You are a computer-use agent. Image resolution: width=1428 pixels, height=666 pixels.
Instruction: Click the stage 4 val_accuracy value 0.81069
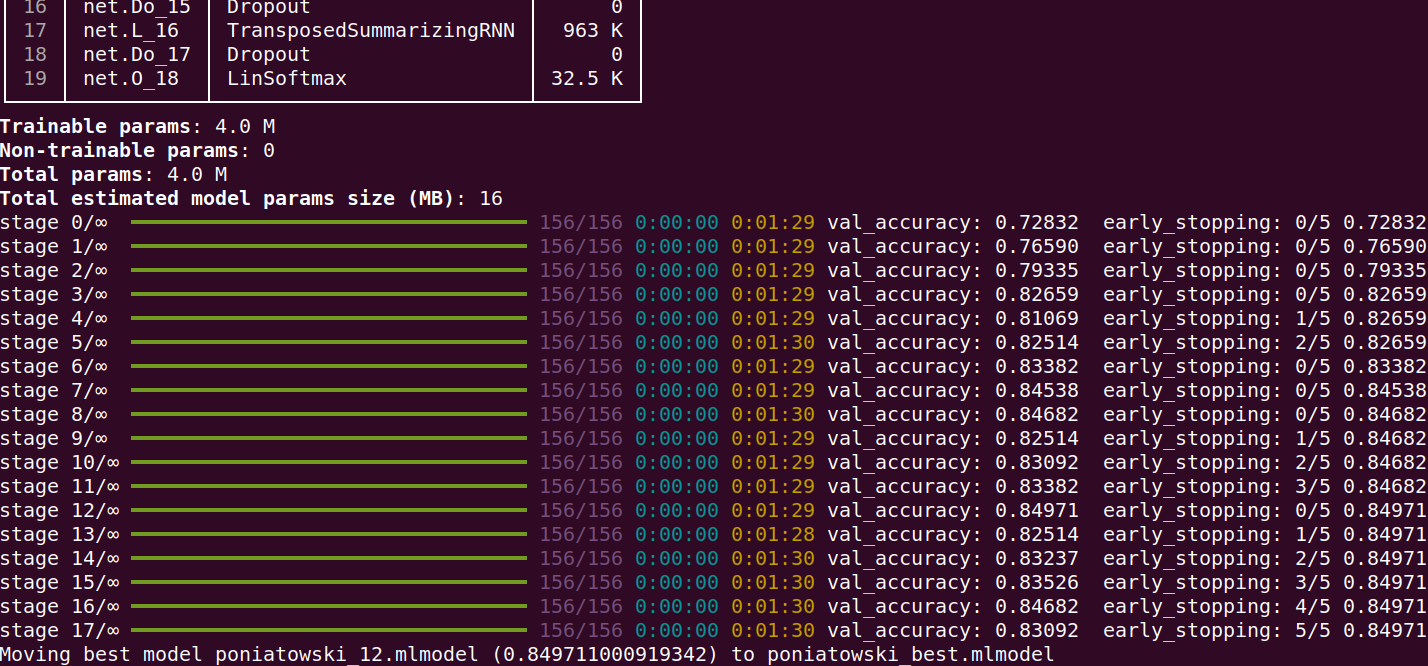pyautogui.click(x=1037, y=318)
